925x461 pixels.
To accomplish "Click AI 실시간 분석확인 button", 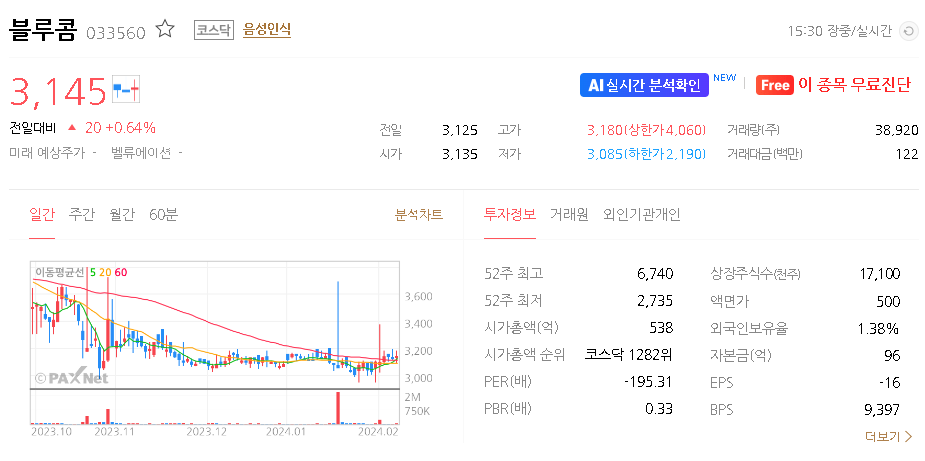I will pos(644,85).
